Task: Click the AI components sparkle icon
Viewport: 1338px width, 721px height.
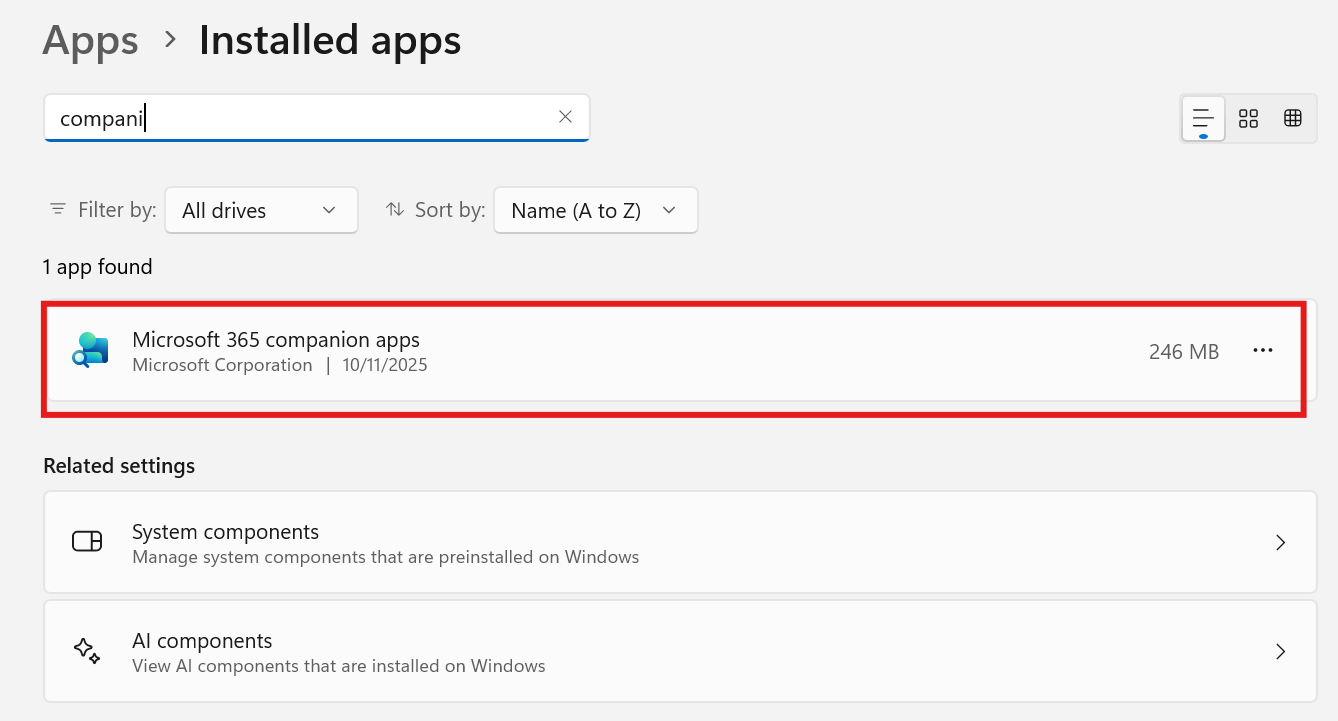Action: (x=87, y=650)
